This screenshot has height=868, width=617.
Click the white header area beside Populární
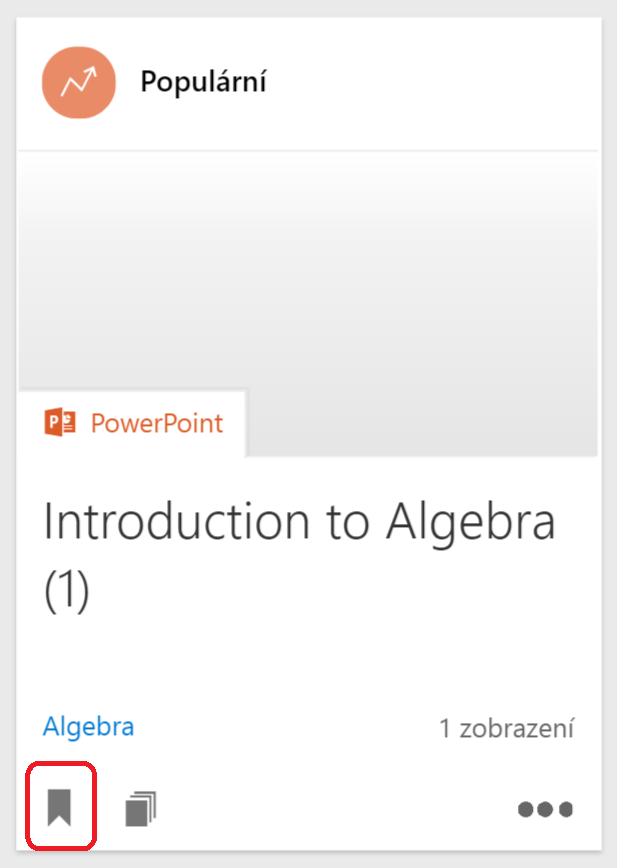click(430, 82)
